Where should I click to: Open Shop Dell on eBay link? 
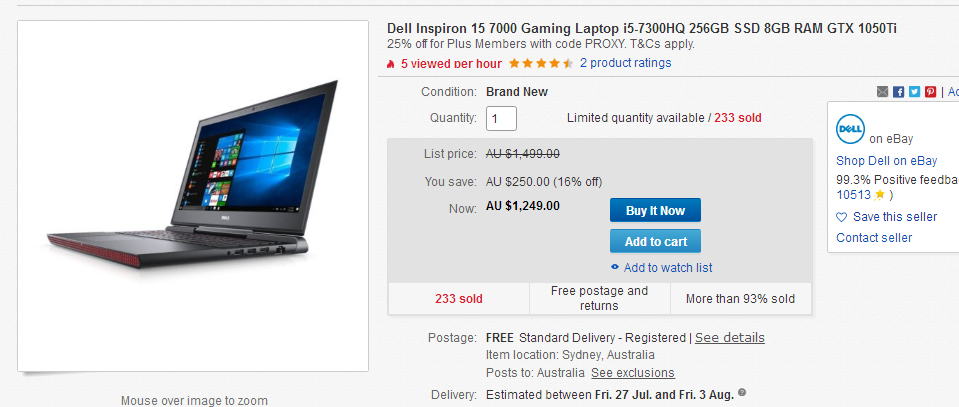pos(886,161)
